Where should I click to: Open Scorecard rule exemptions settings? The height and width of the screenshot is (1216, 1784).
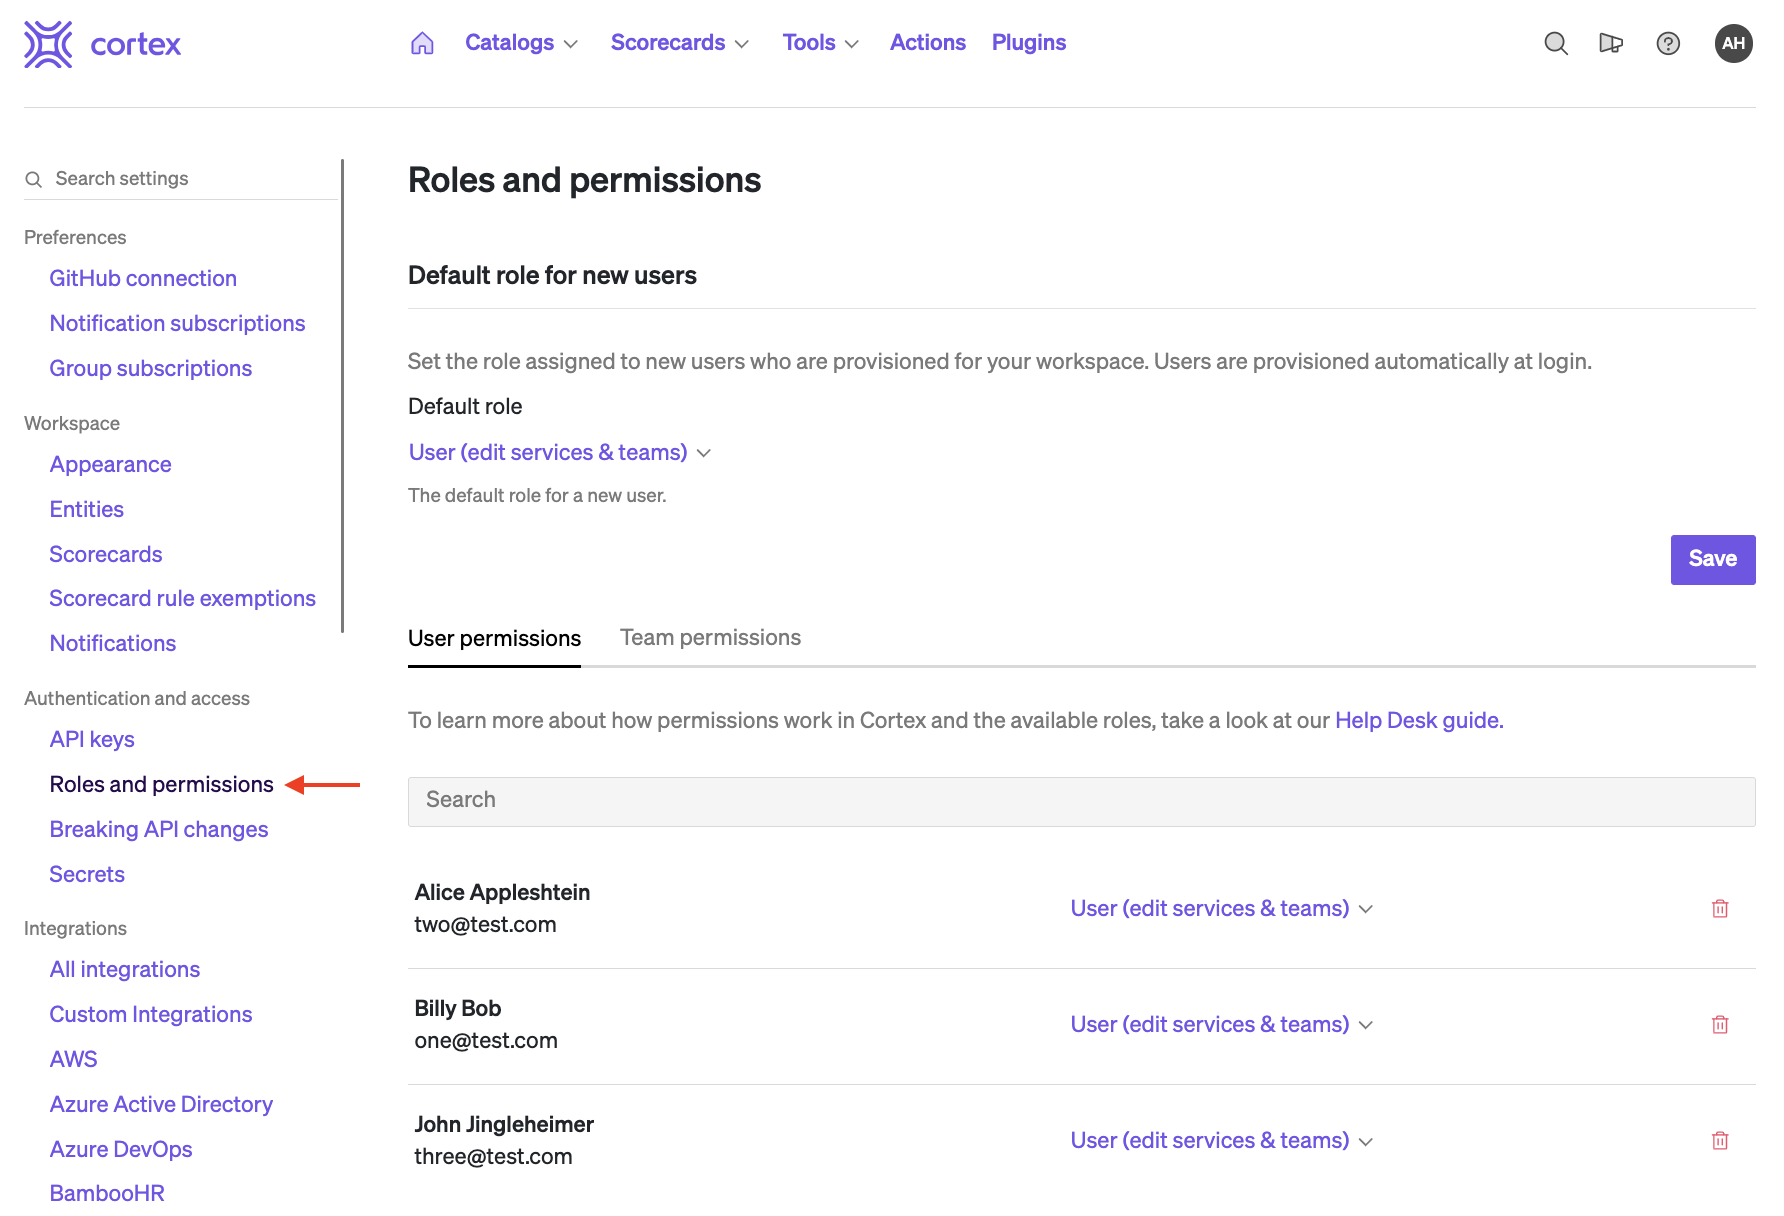point(182,598)
